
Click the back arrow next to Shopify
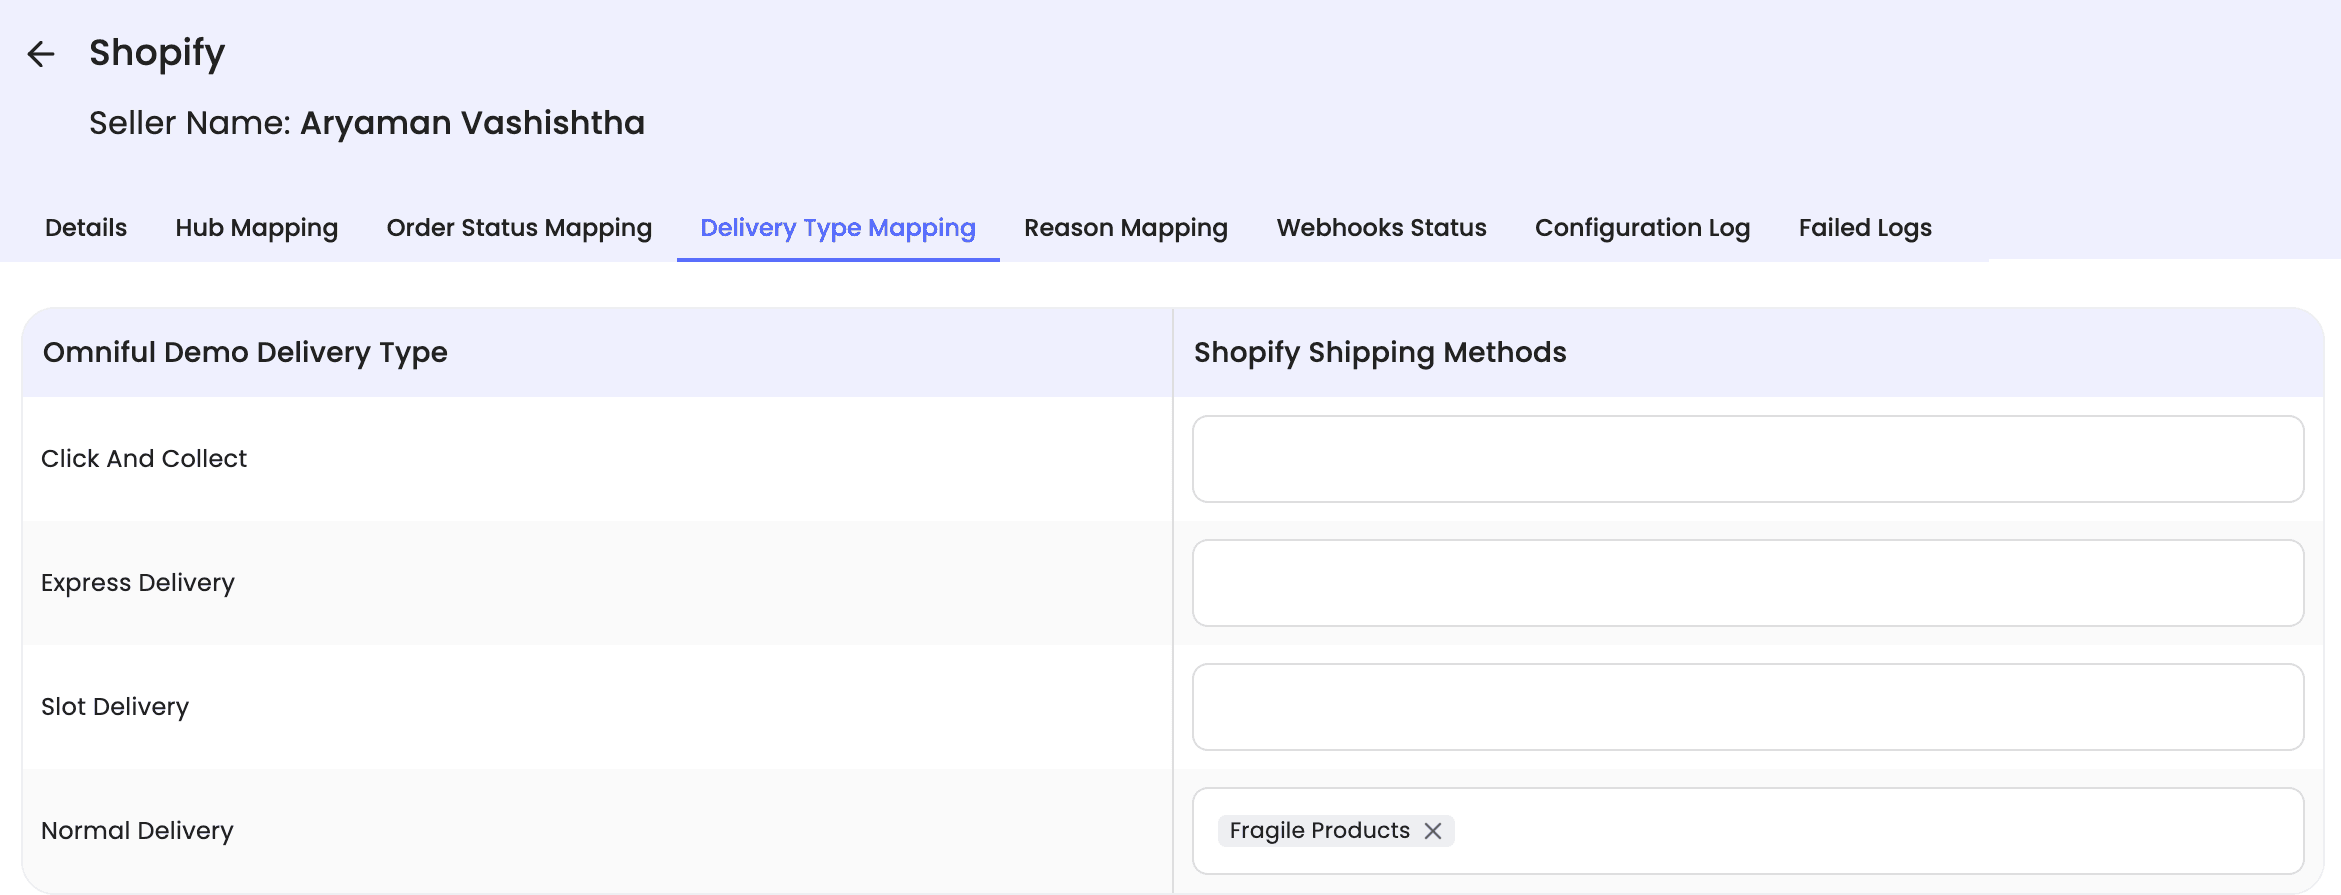click(41, 54)
